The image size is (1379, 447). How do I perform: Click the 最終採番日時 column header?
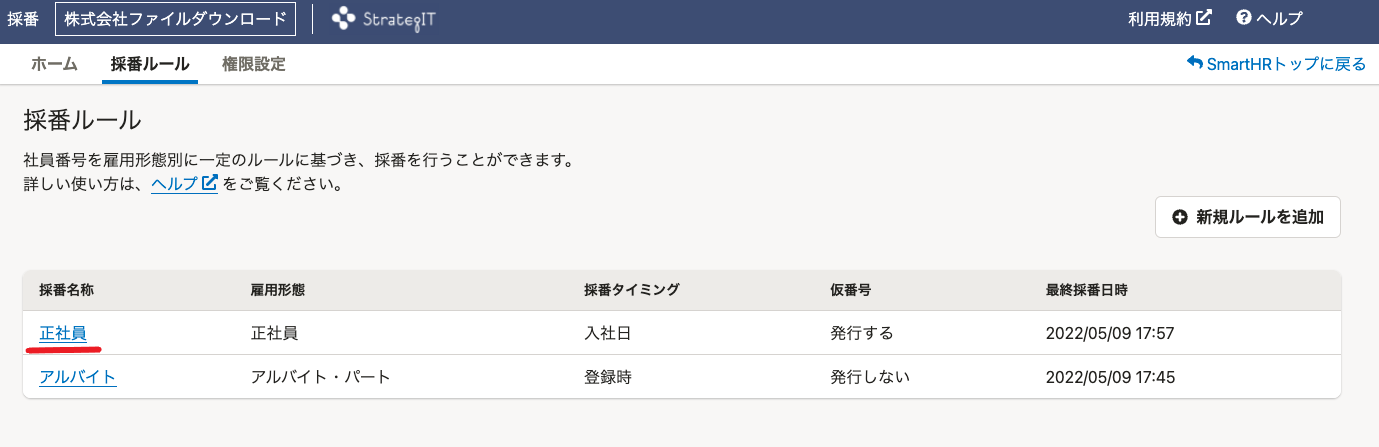(x=1087, y=290)
